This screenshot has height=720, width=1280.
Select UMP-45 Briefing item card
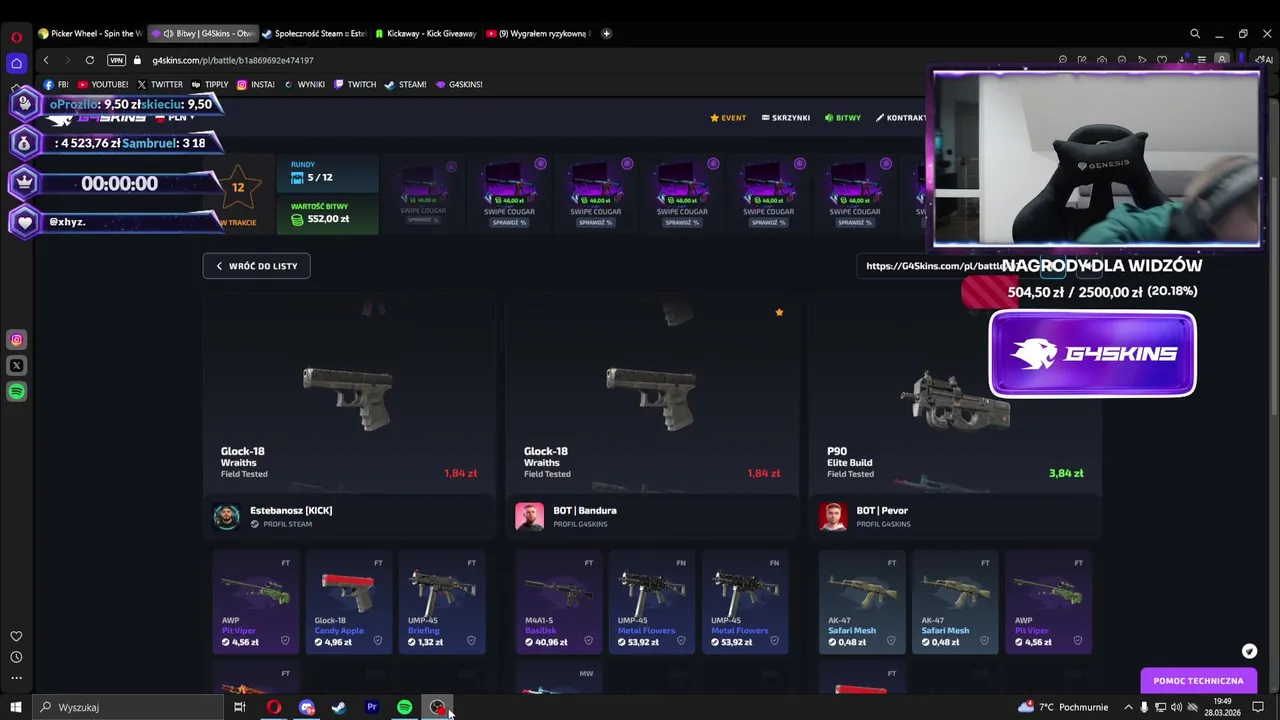[442, 602]
